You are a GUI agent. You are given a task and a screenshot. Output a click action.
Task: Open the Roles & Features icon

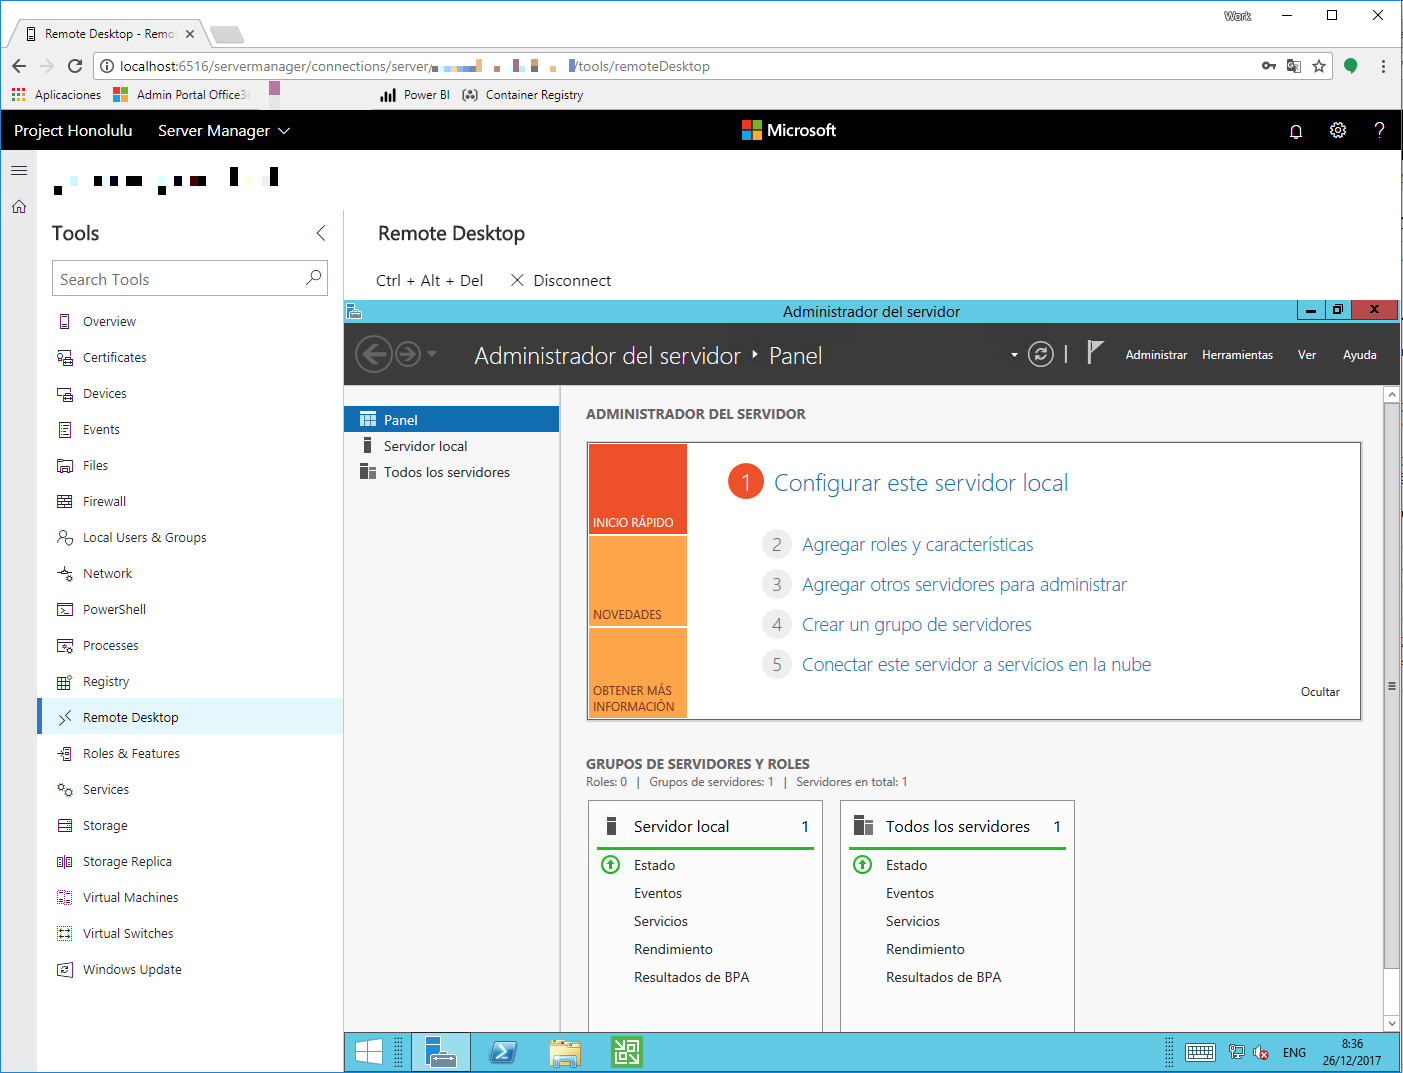pyautogui.click(x=65, y=754)
